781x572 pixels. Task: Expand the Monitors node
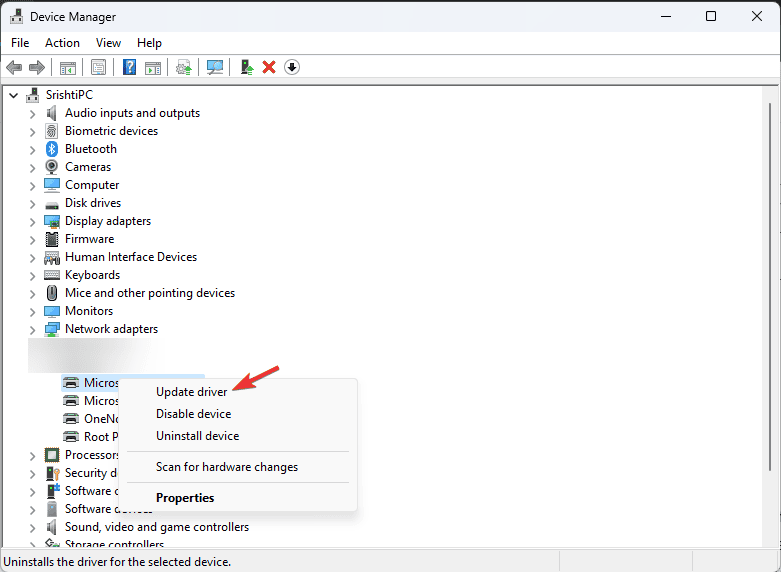tap(32, 312)
